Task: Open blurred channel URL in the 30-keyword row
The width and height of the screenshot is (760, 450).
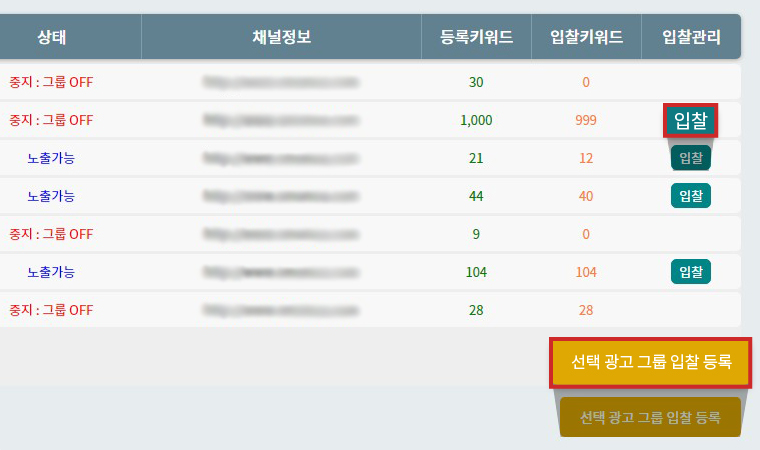Action: pos(280,82)
